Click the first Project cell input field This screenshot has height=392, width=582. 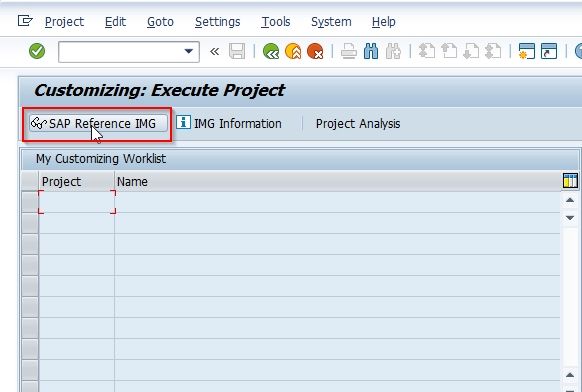click(x=77, y=202)
